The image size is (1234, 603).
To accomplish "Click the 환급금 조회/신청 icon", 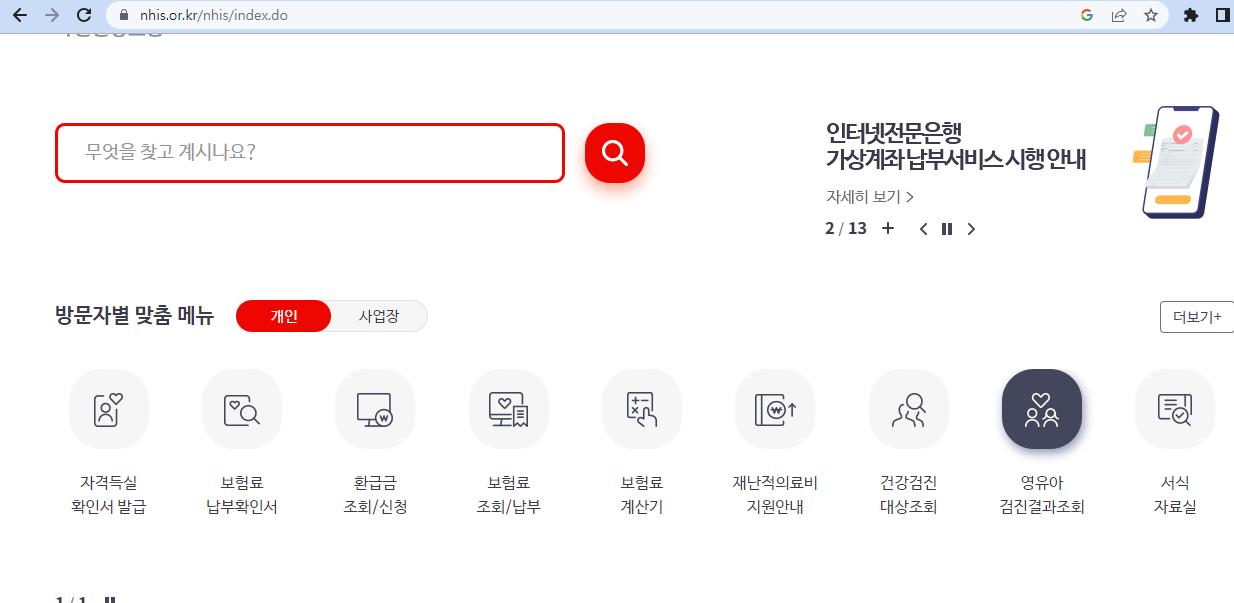I will pos(375,408).
